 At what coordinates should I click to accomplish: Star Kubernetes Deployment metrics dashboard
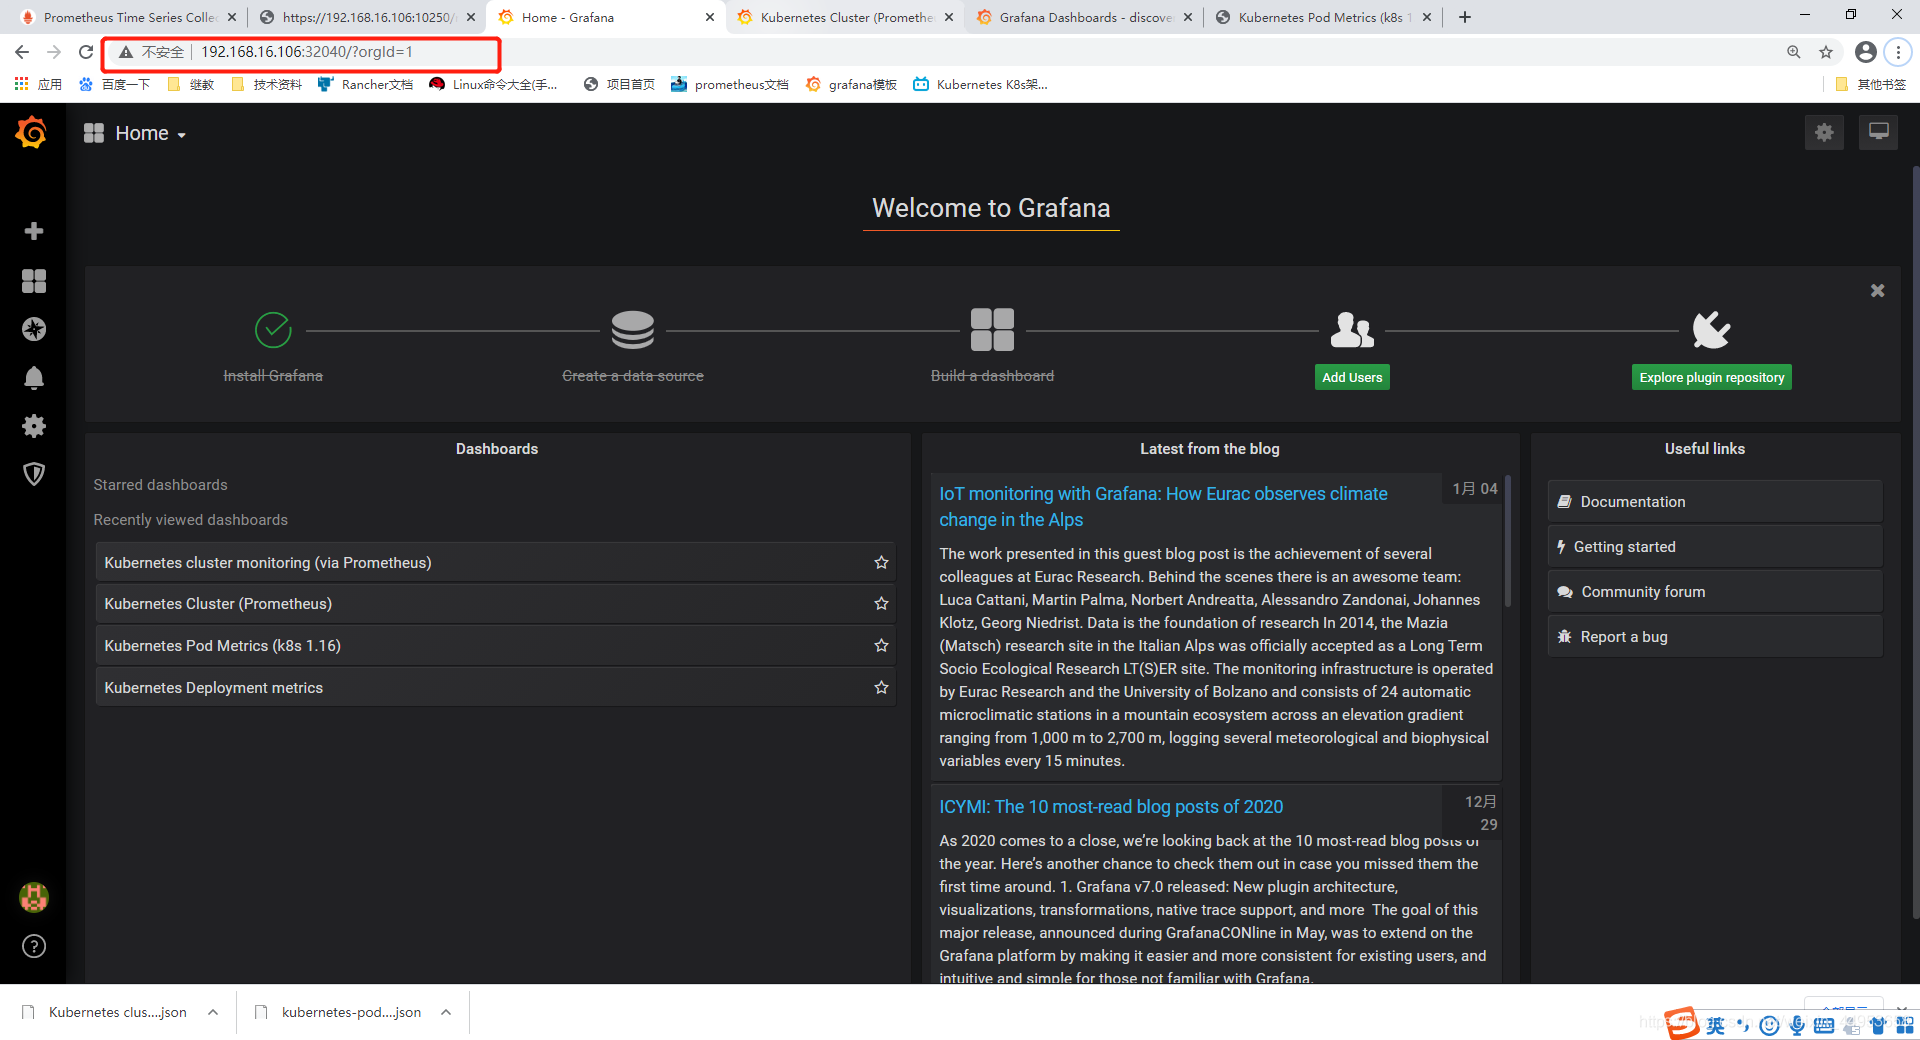click(881, 688)
